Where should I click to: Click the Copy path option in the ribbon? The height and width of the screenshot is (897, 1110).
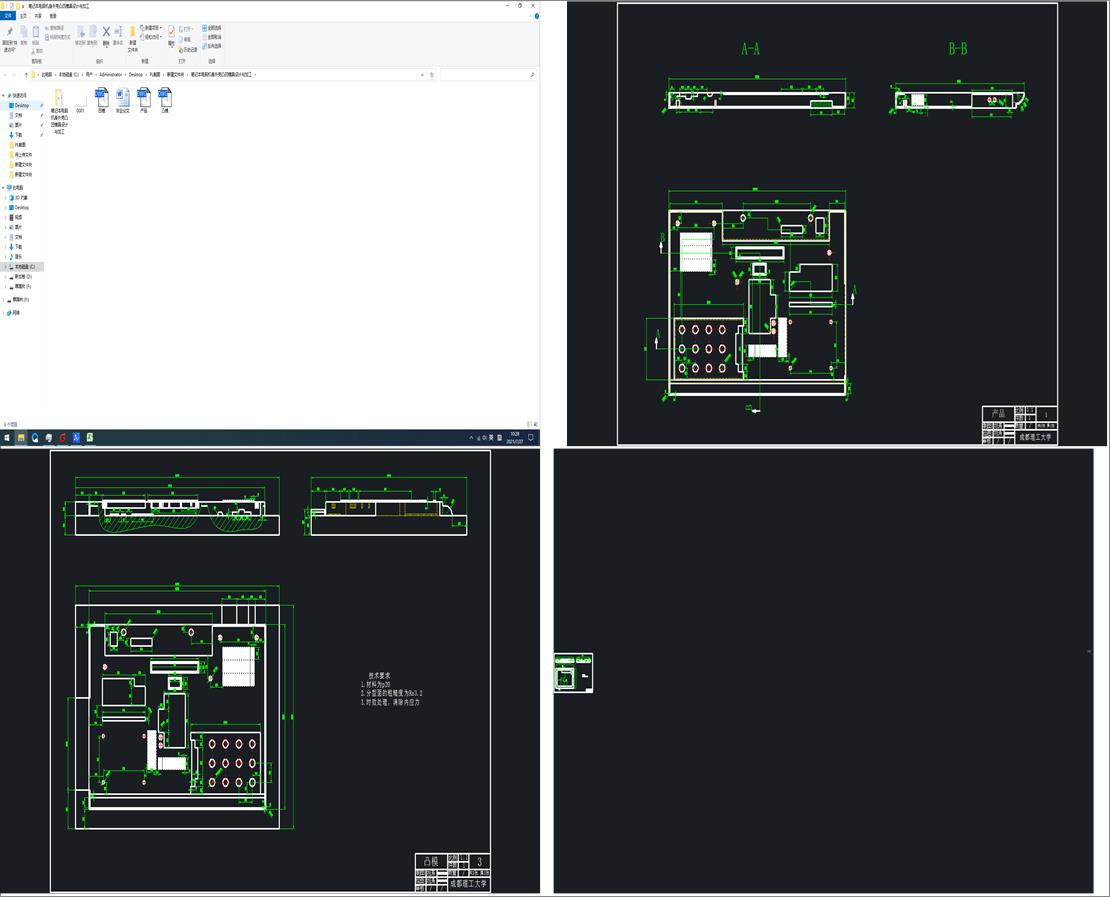click(x=56, y=28)
